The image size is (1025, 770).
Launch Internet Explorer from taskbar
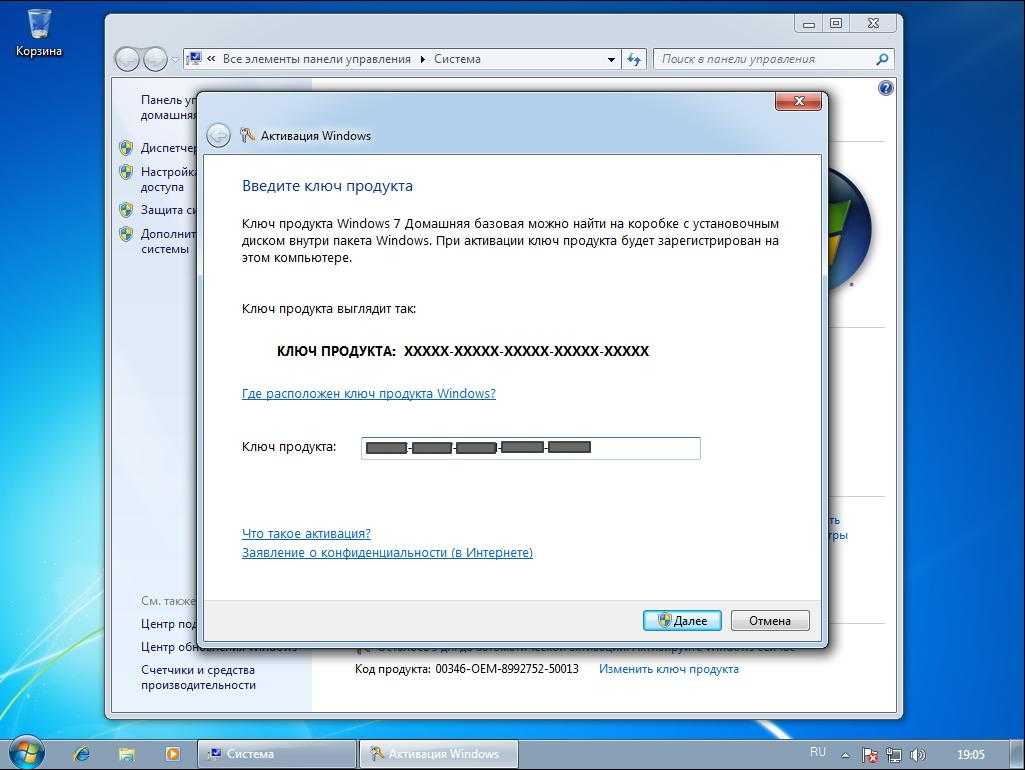point(82,754)
